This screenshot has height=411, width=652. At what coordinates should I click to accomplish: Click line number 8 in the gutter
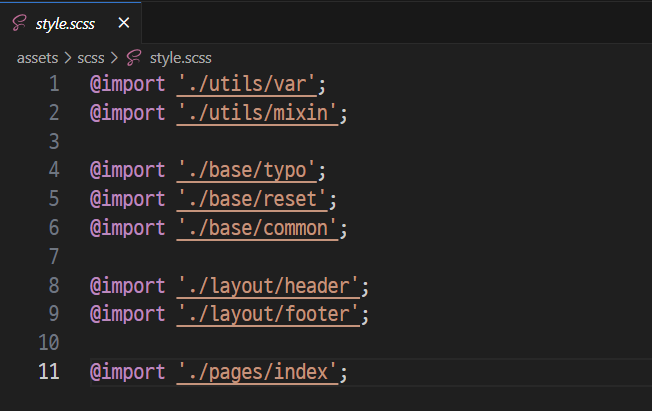point(54,285)
